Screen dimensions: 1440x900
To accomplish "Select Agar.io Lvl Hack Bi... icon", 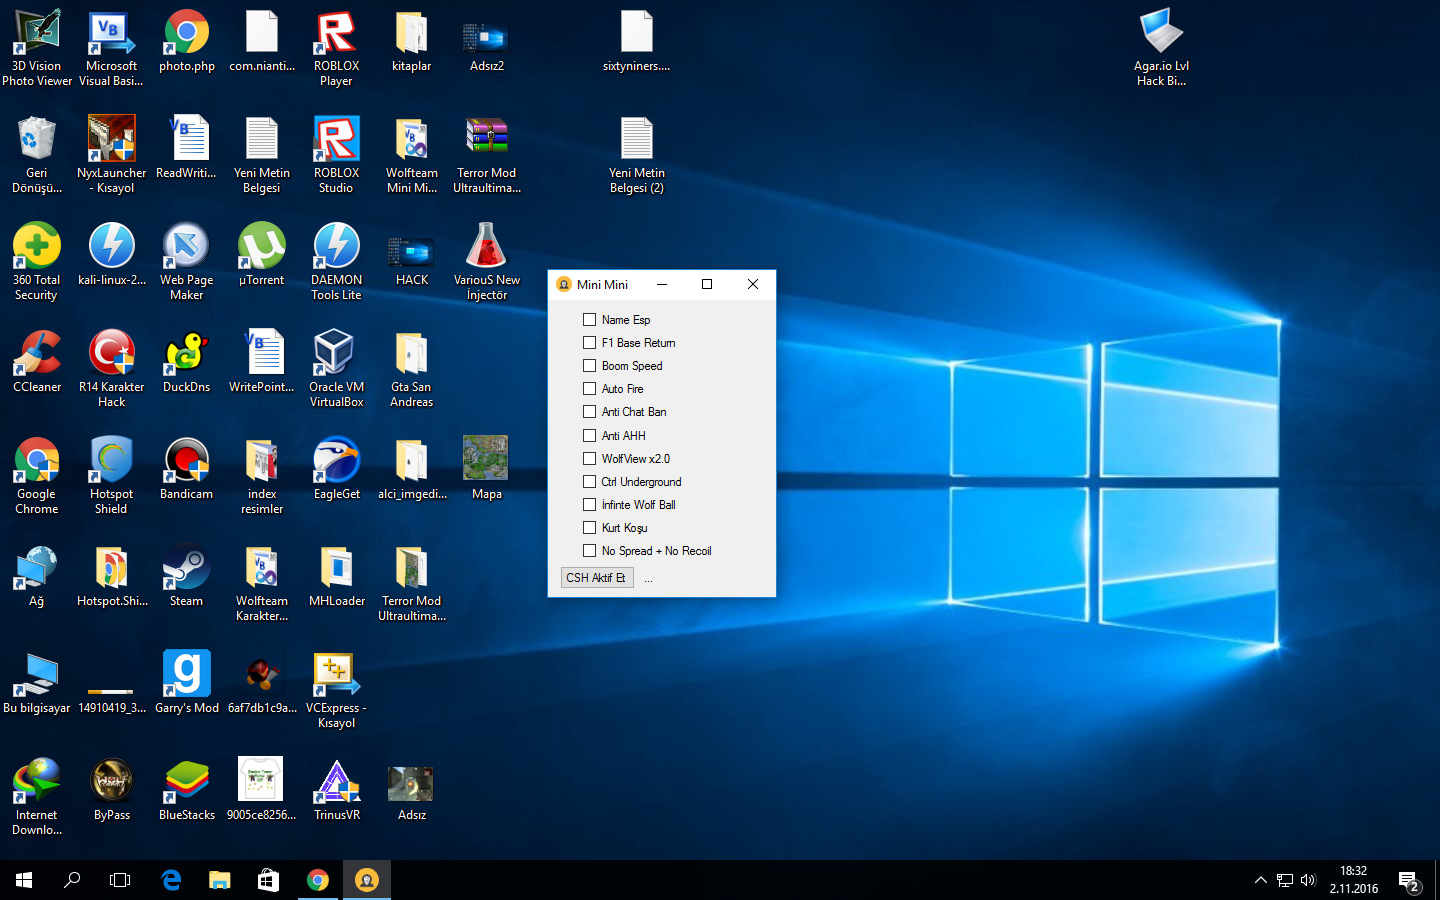I will (1161, 48).
